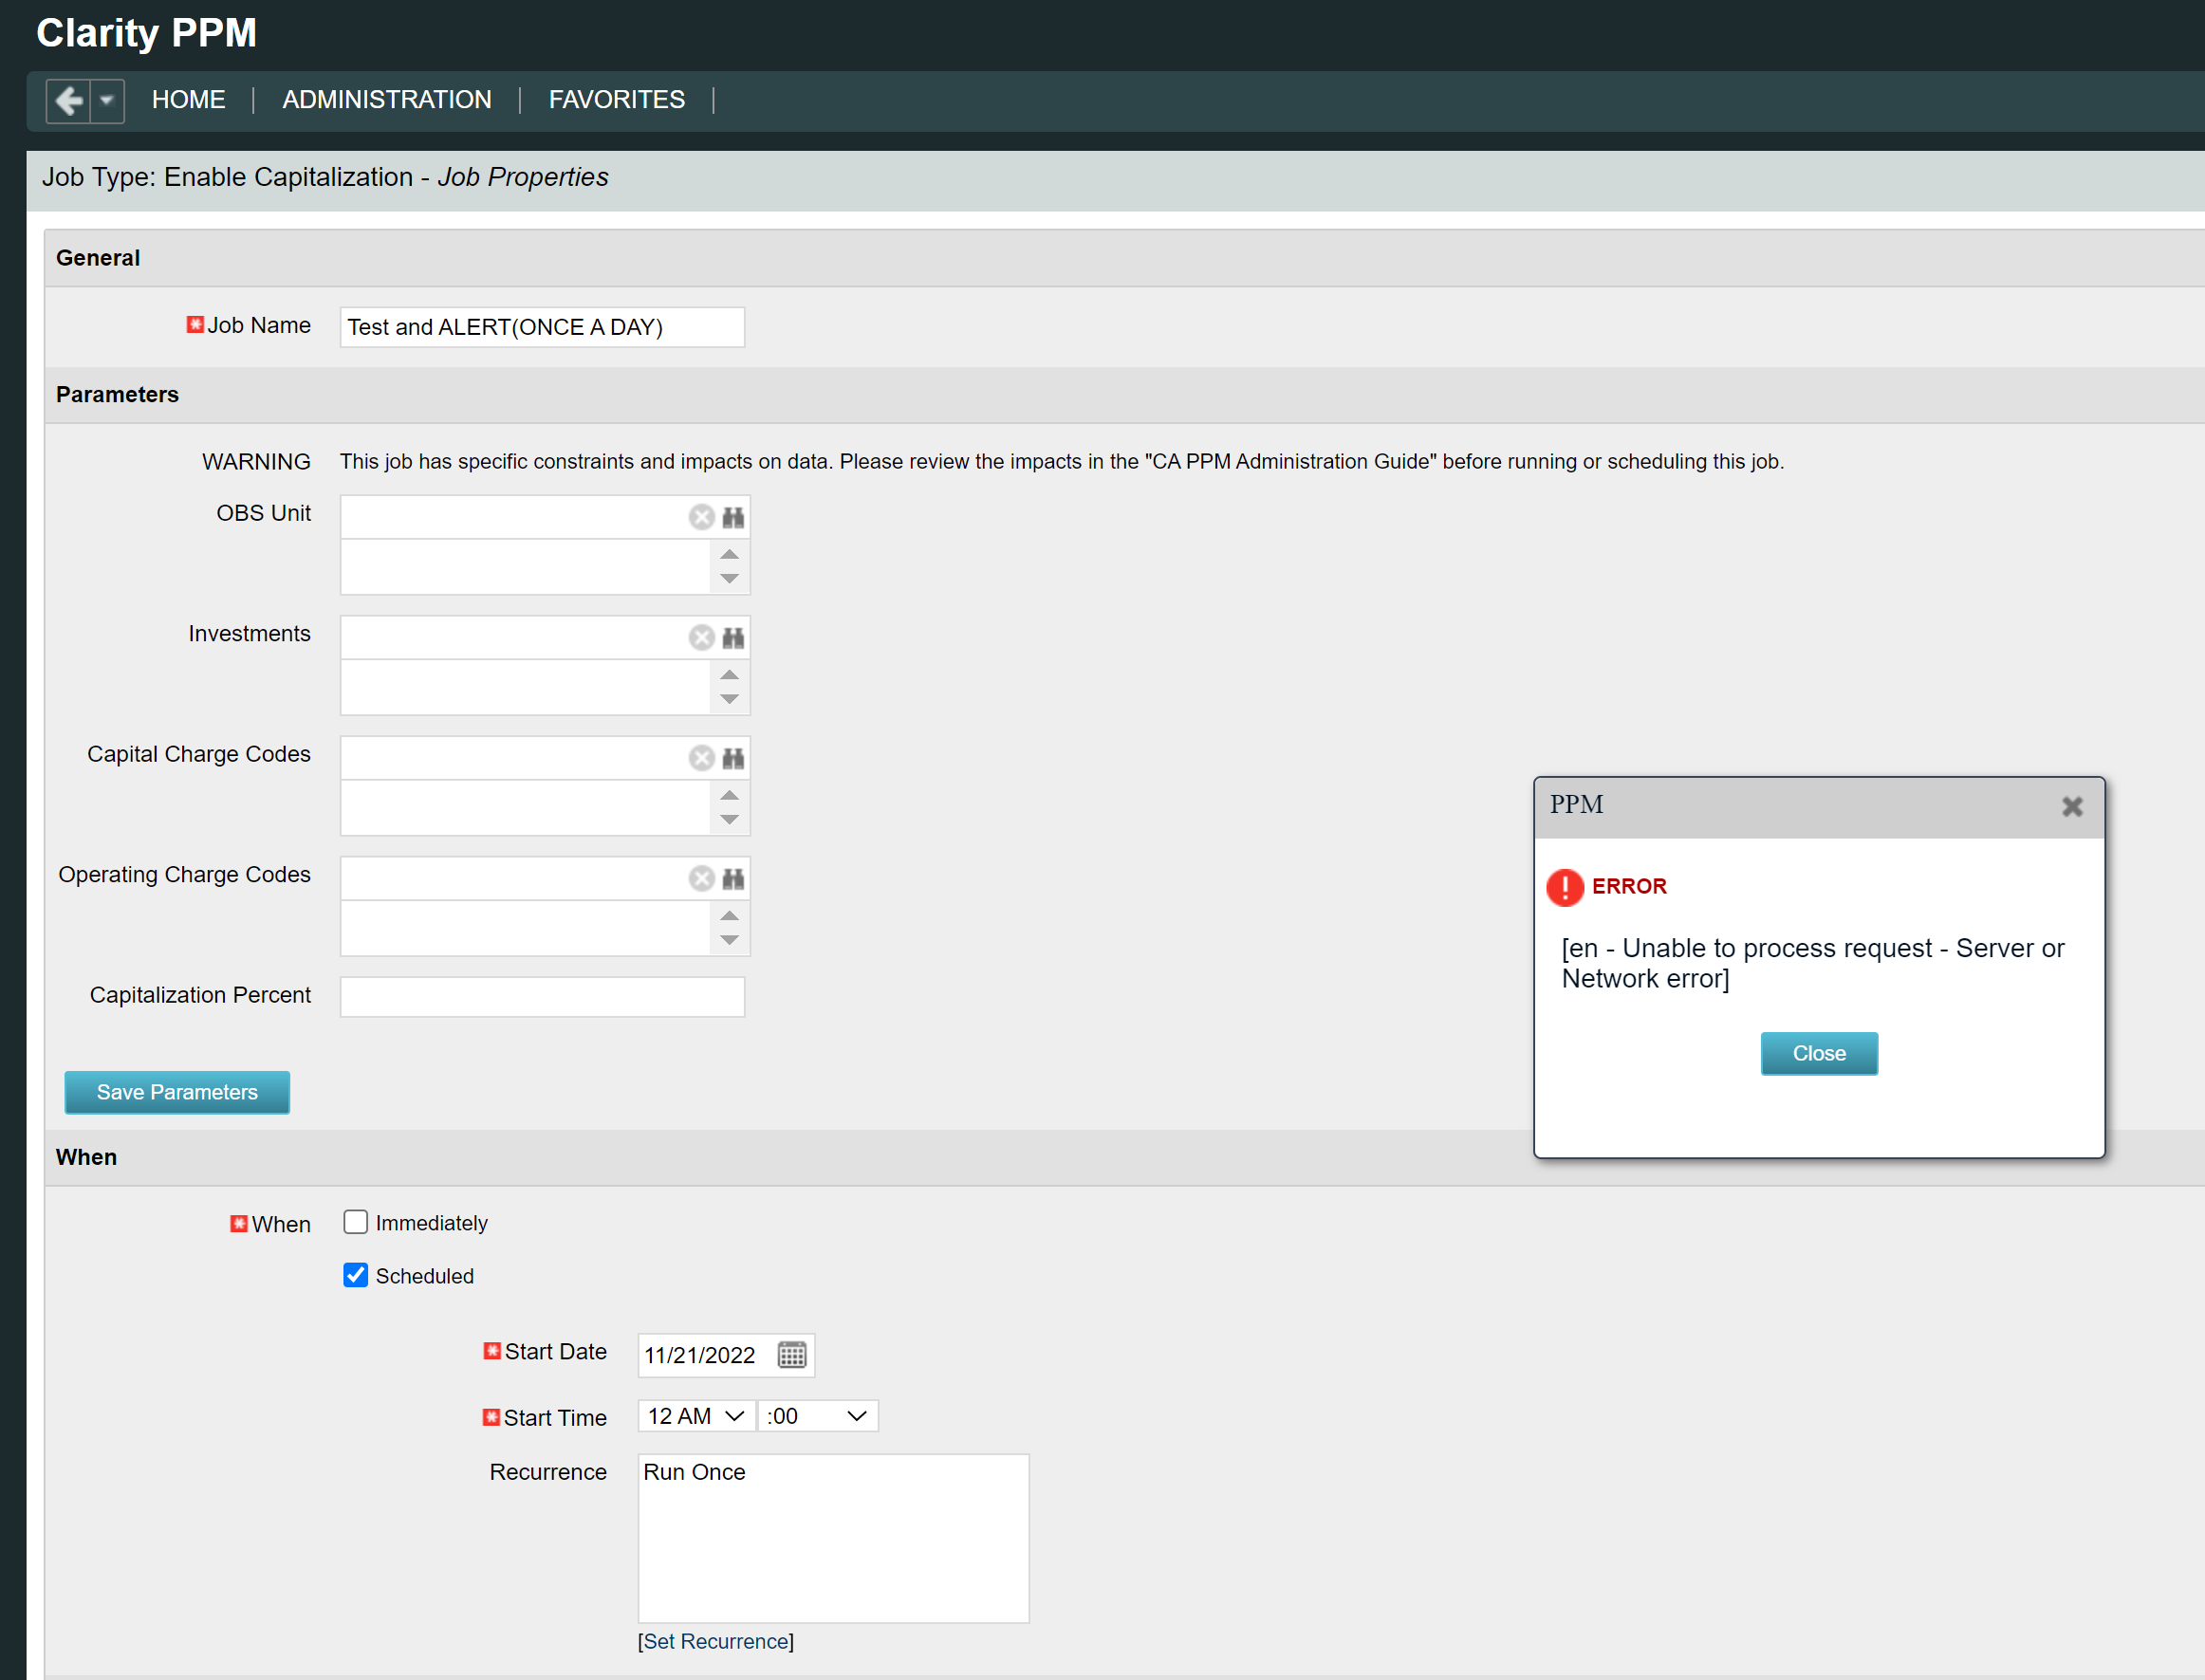Open the FAVORITES menu
This screenshot has width=2205, height=1680.
click(616, 100)
